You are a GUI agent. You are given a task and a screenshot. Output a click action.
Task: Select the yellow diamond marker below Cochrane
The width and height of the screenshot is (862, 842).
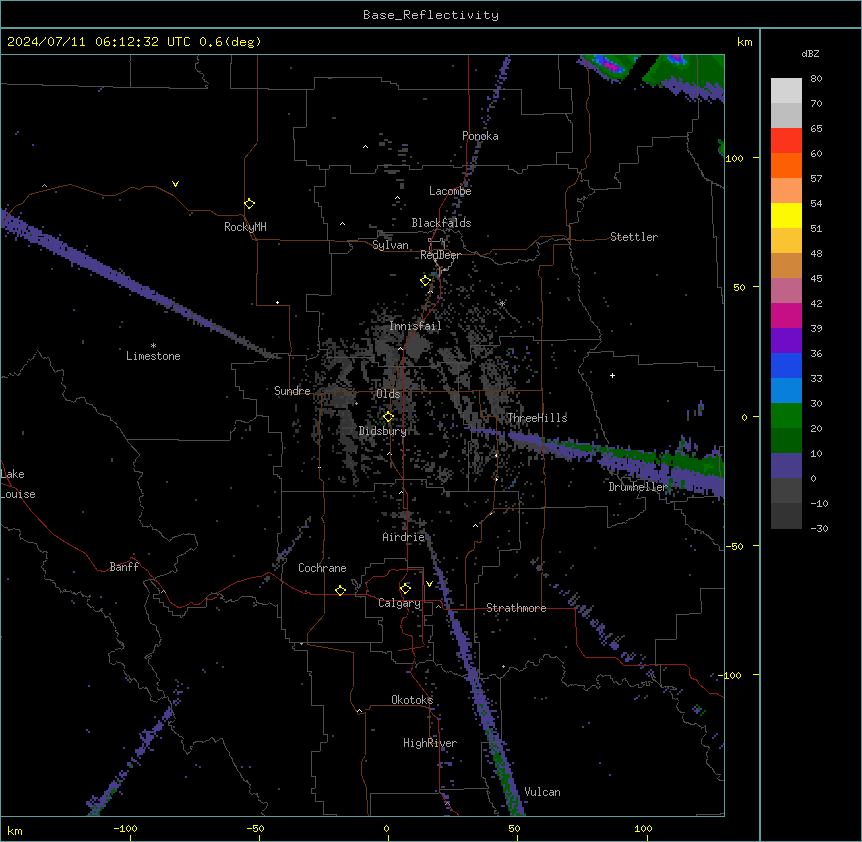tap(340, 590)
